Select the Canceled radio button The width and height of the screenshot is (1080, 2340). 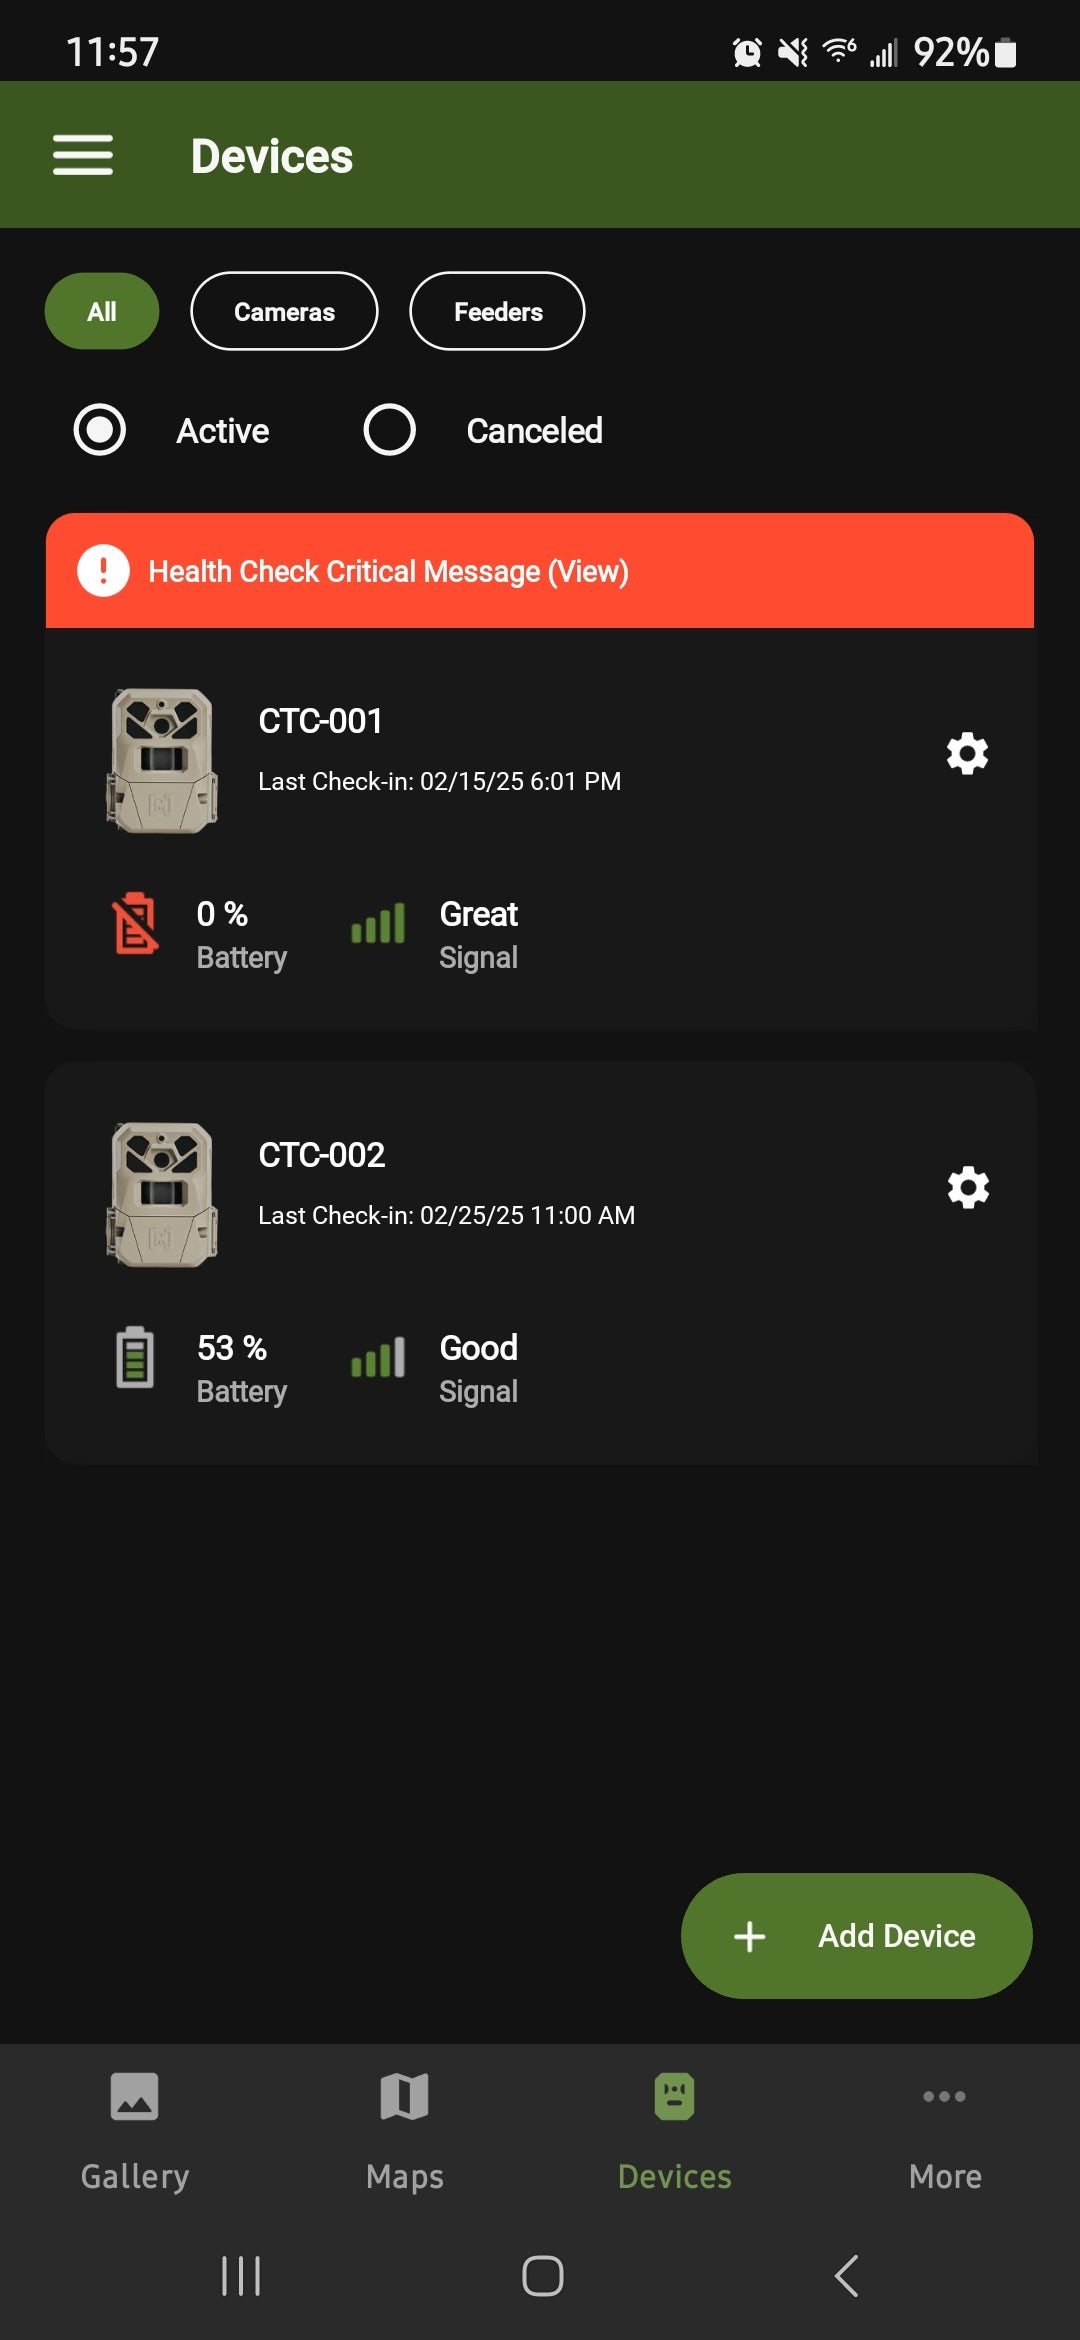(389, 430)
